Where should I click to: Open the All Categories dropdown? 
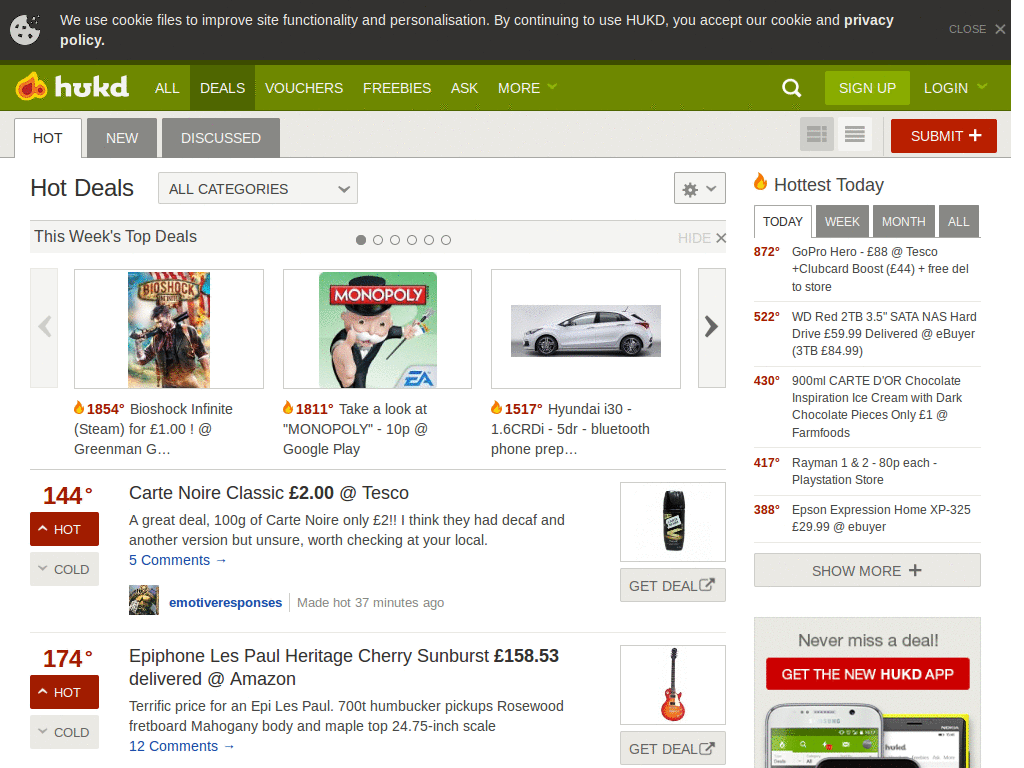258,189
